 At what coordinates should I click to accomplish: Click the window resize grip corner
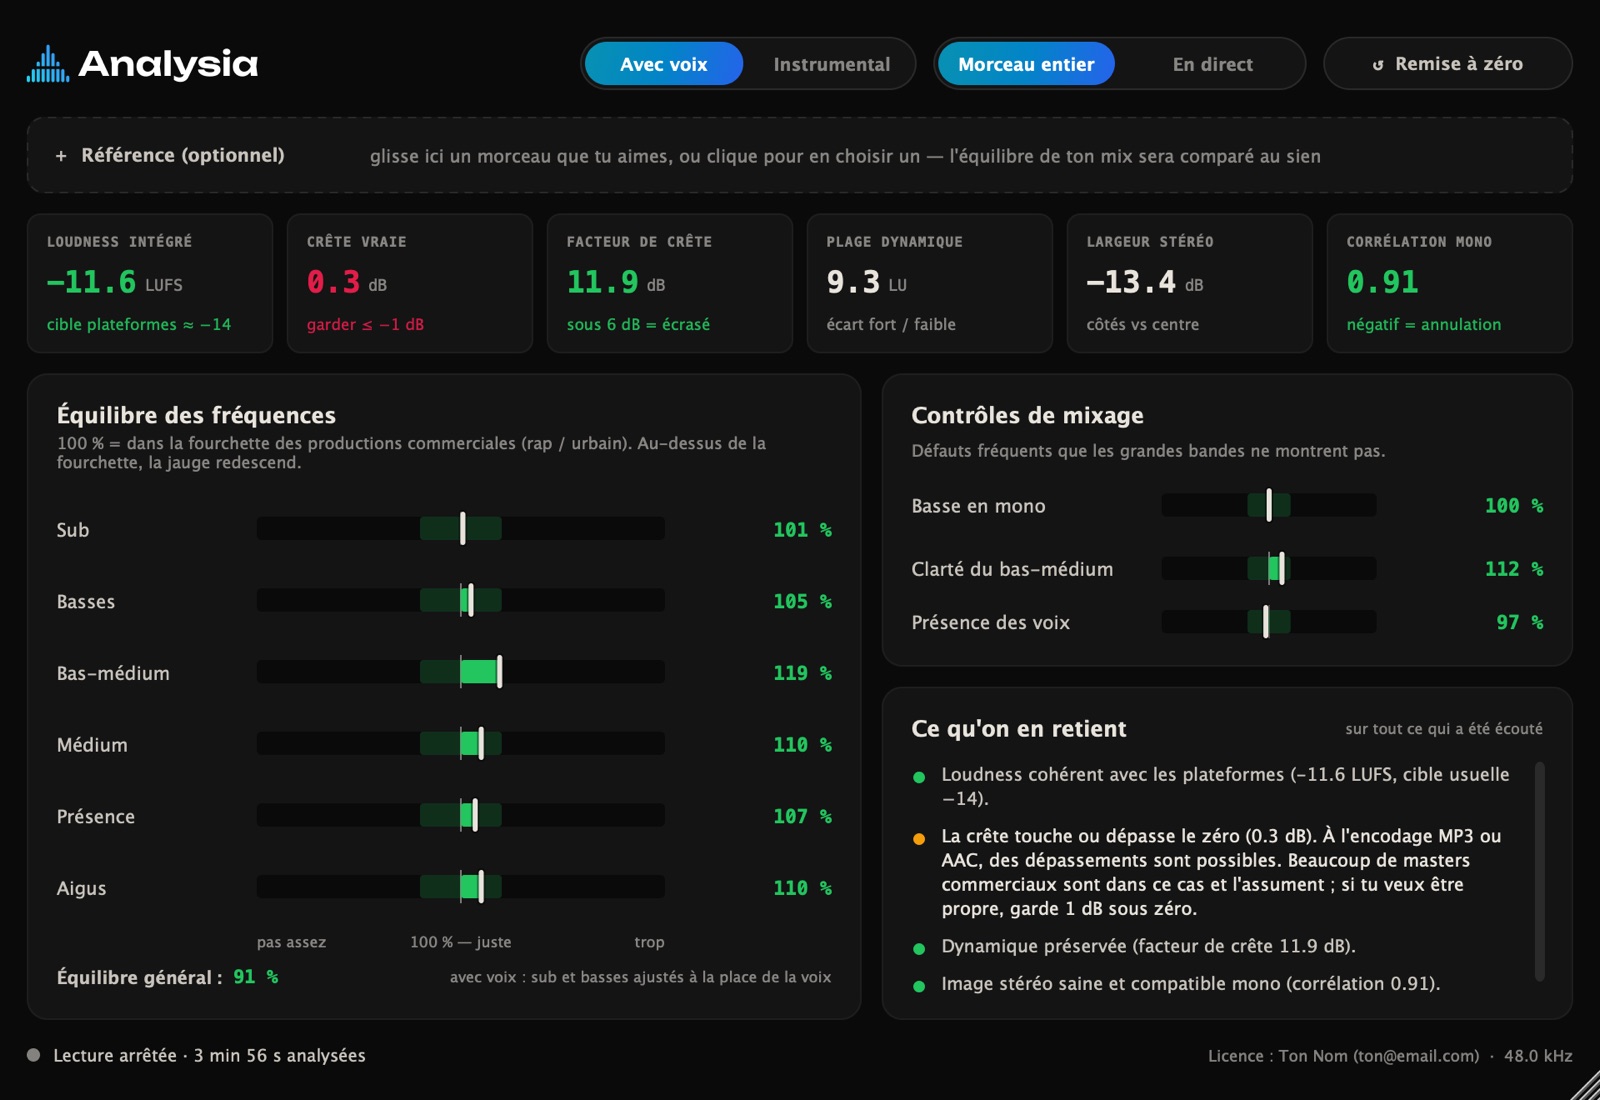pos(1586,1086)
